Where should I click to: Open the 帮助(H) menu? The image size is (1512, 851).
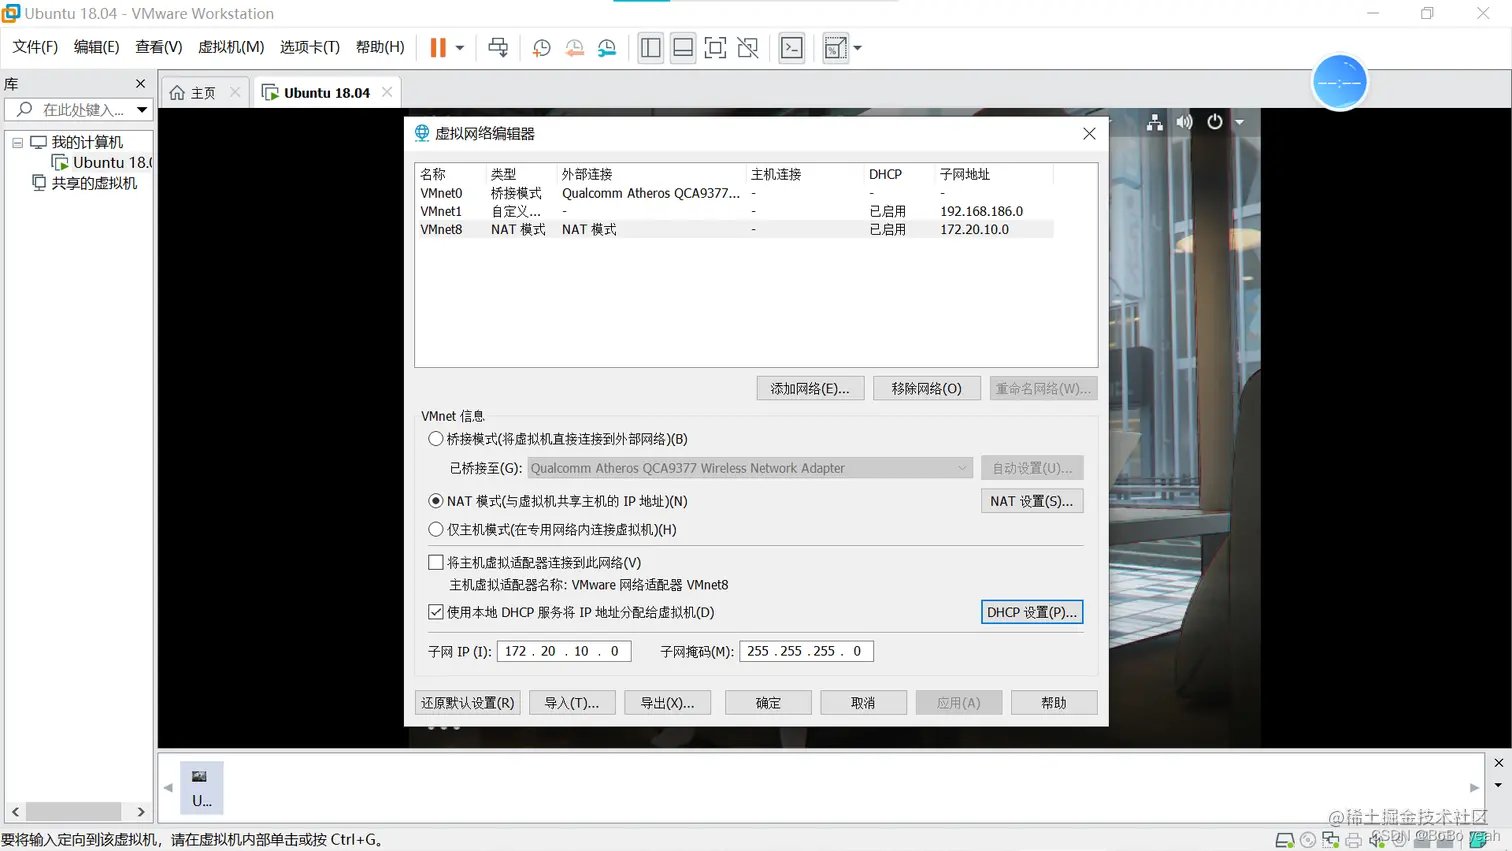pos(380,47)
